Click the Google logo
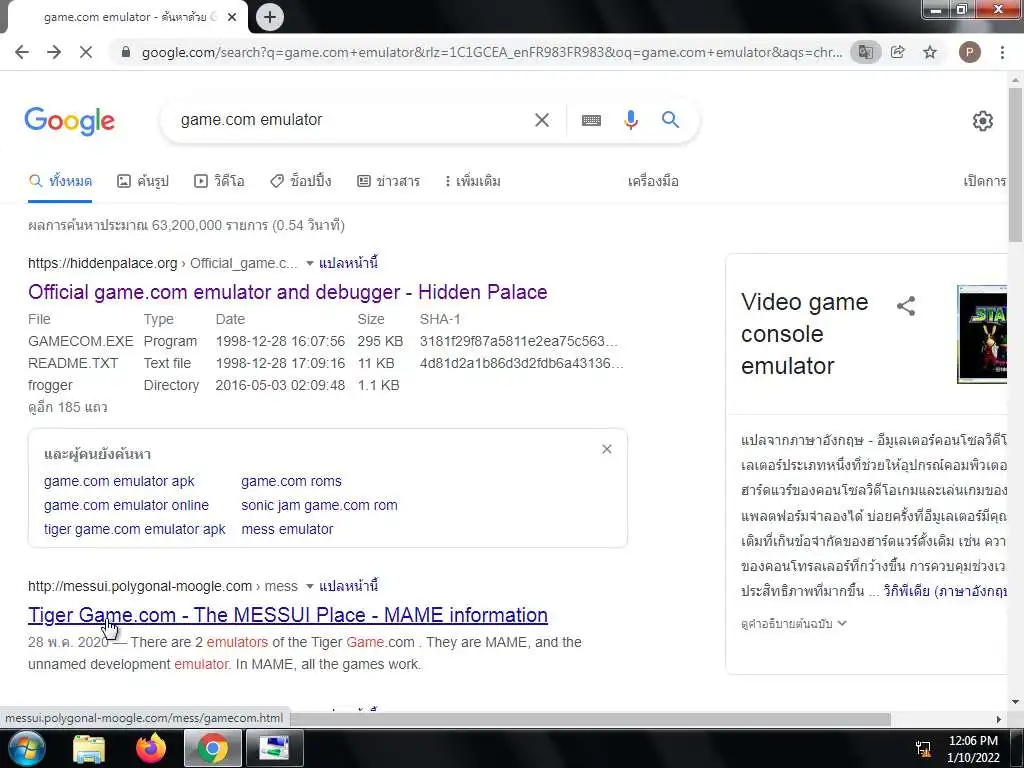1024x768 pixels. click(70, 121)
